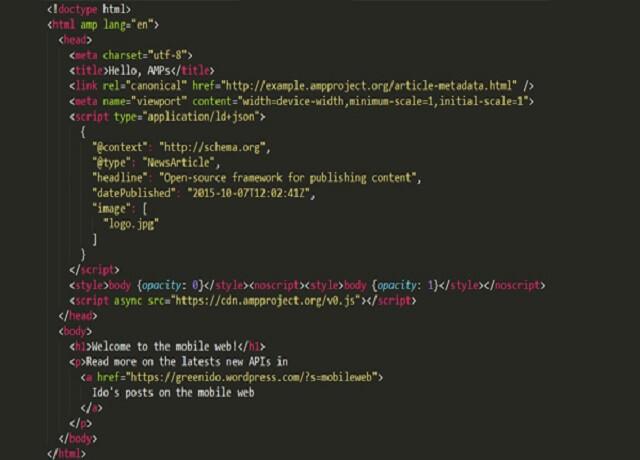640x460 pixels.
Task: Click the doctype html declaration line
Action: tap(89, 9)
